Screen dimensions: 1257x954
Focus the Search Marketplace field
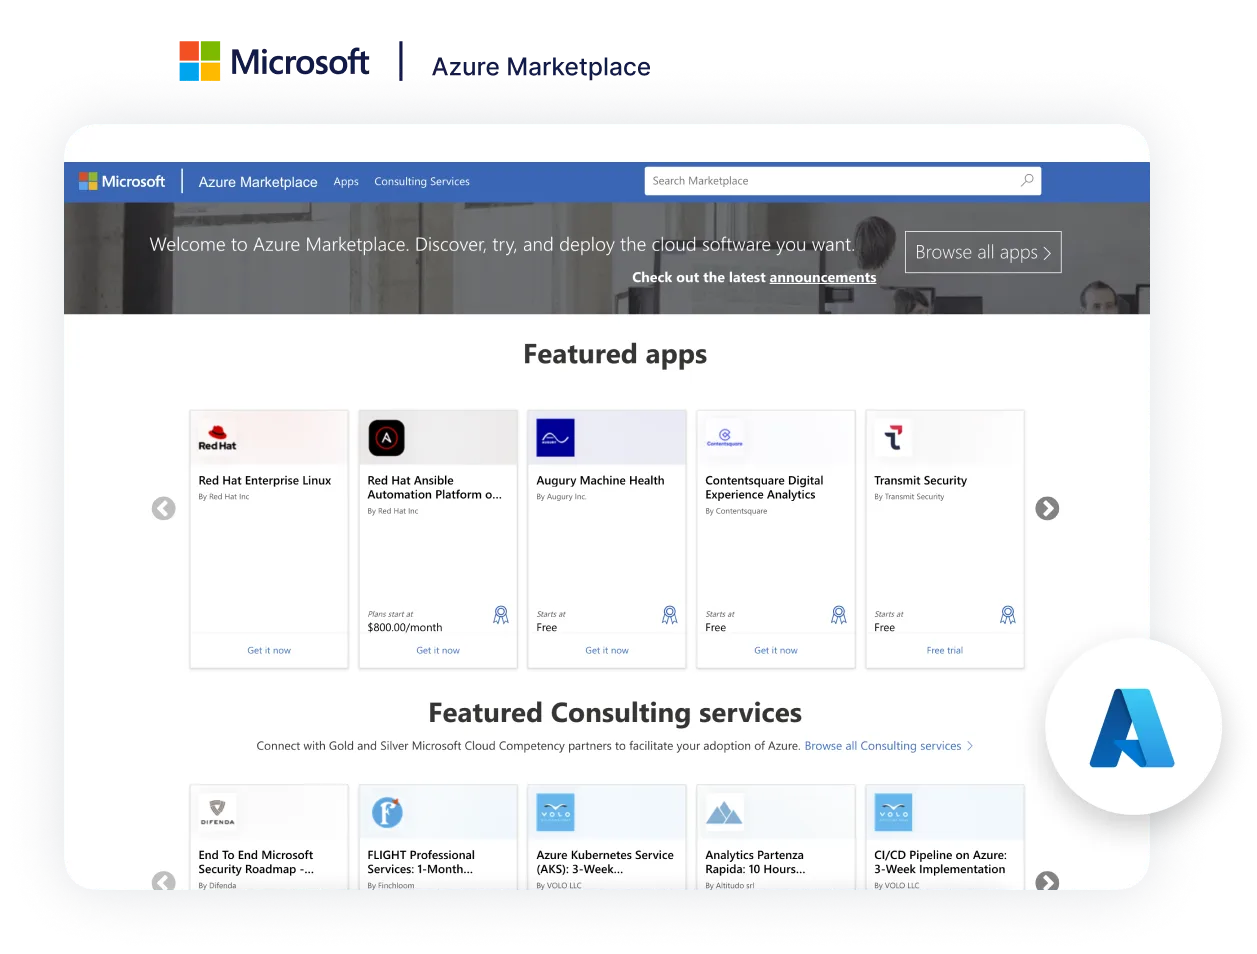pyautogui.click(x=843, y=181)
